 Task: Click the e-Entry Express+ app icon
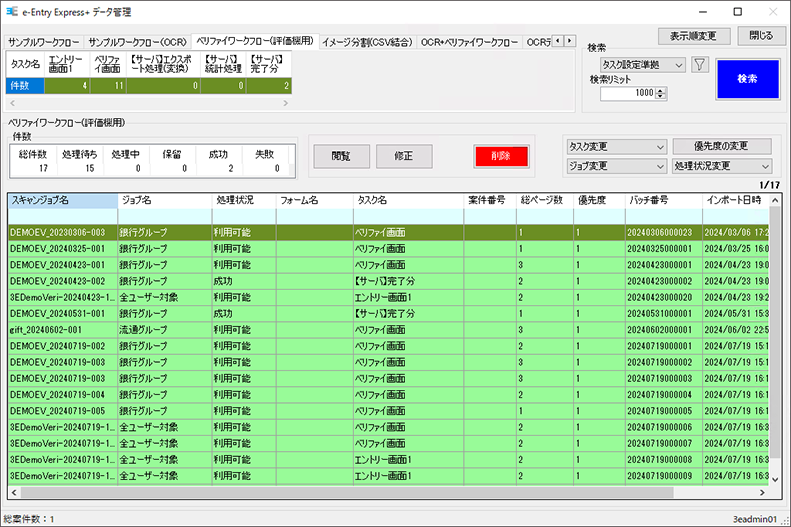11,12
